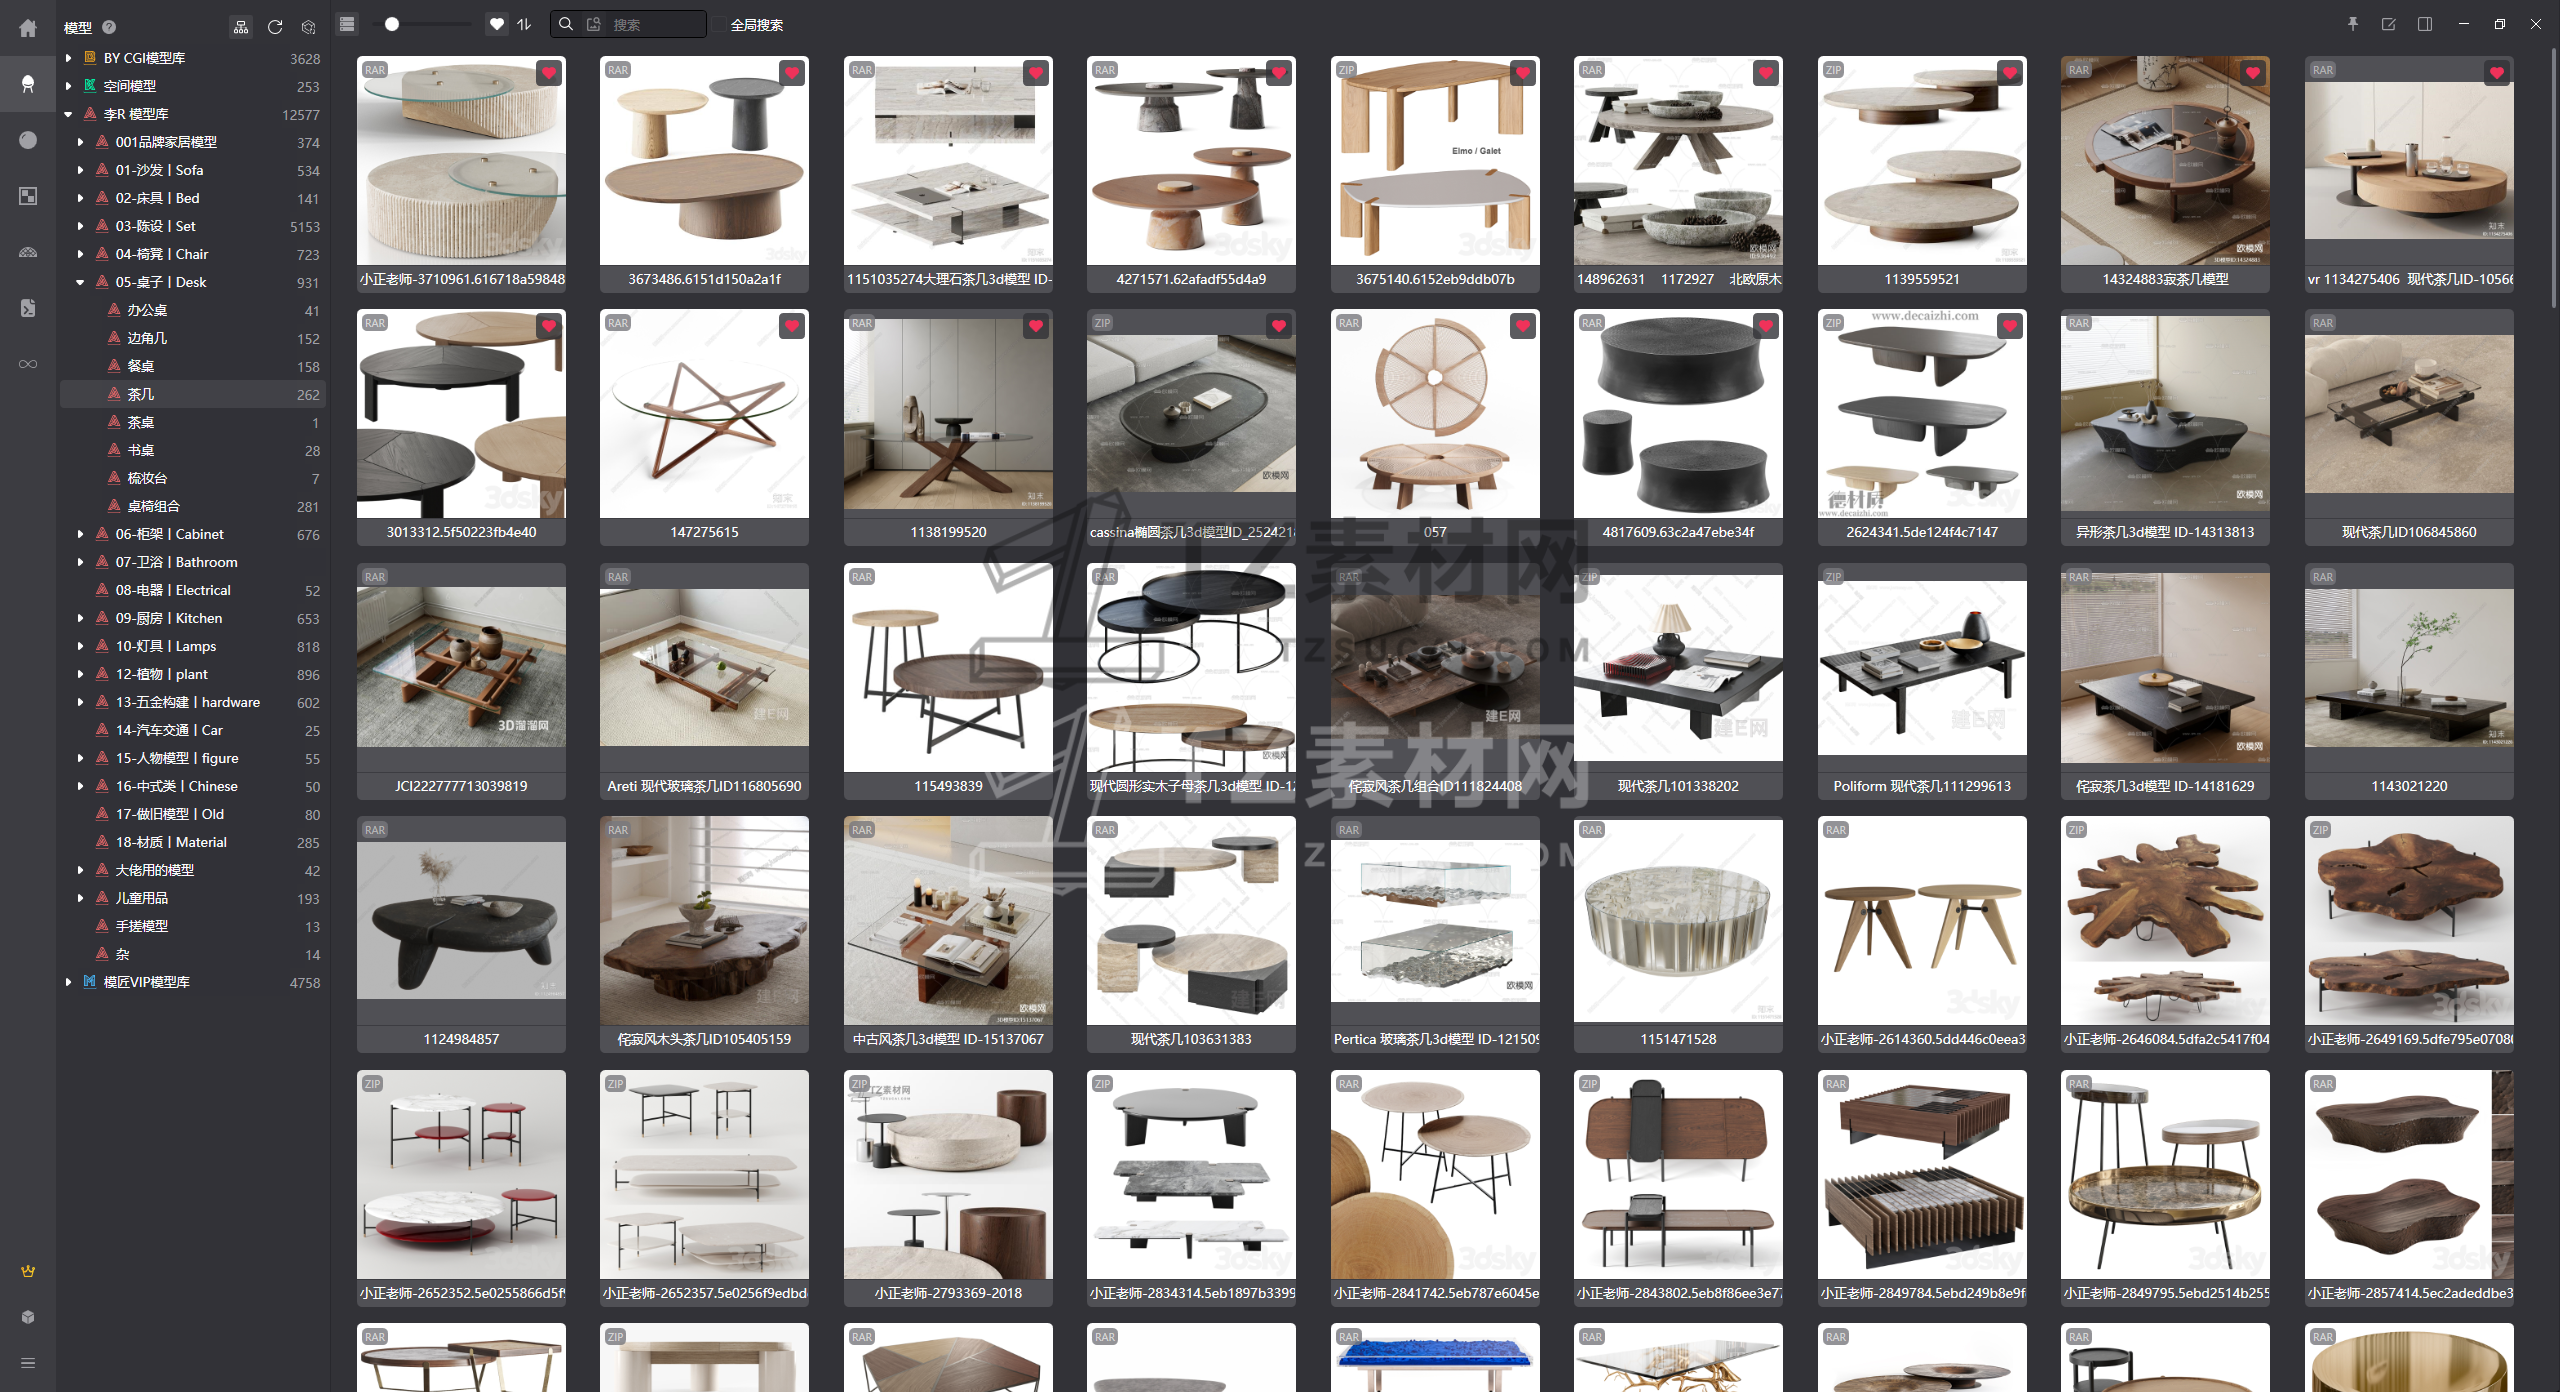Click the sort order arrows icon
The width and height of the screenshot is (2560, 1392).
click(524, 24)
